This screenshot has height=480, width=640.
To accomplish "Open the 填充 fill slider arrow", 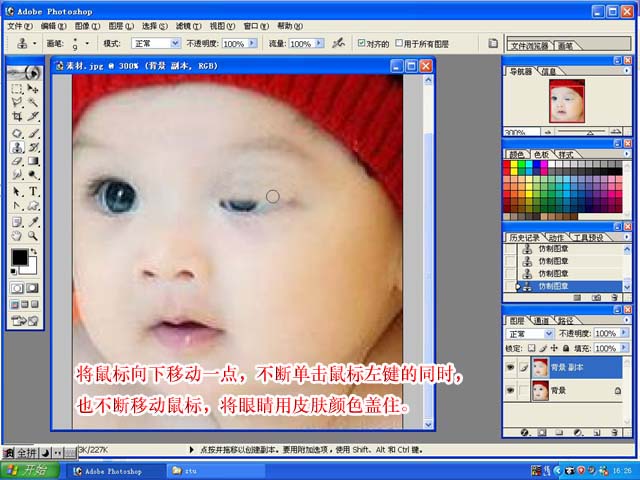I will pyautogui.click(x=624, y=348).
